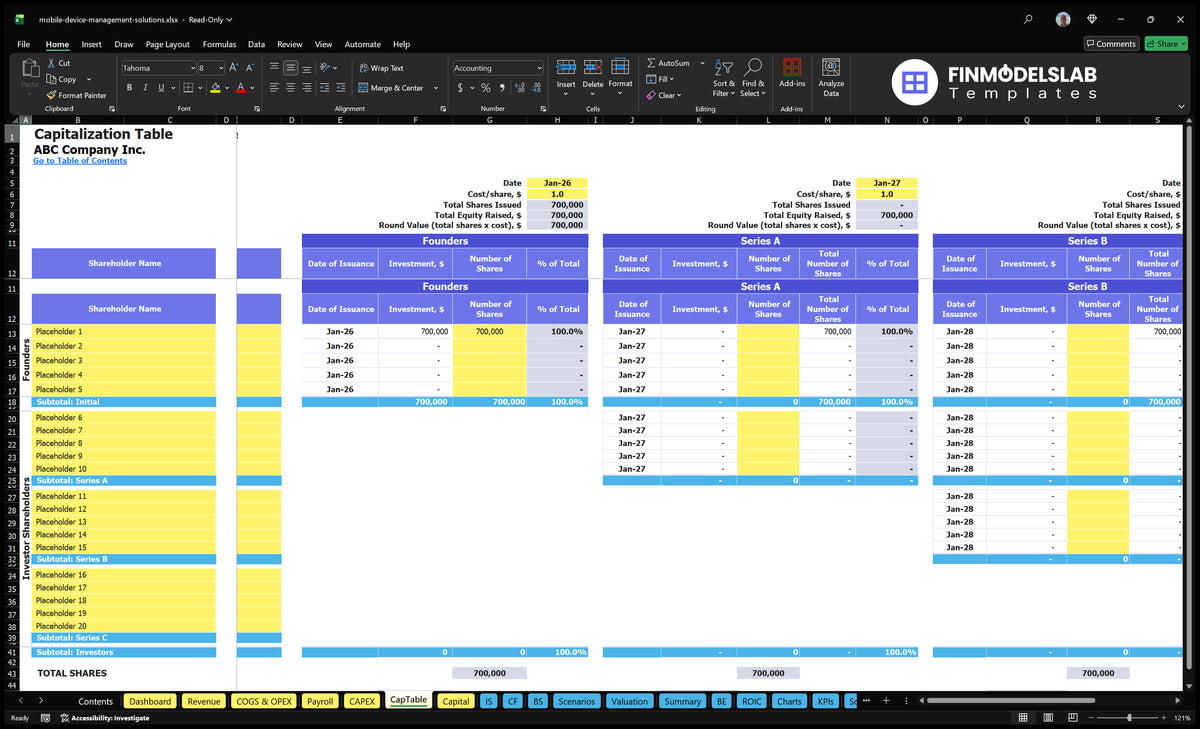Increase font size with the larger A

point(234,68)
